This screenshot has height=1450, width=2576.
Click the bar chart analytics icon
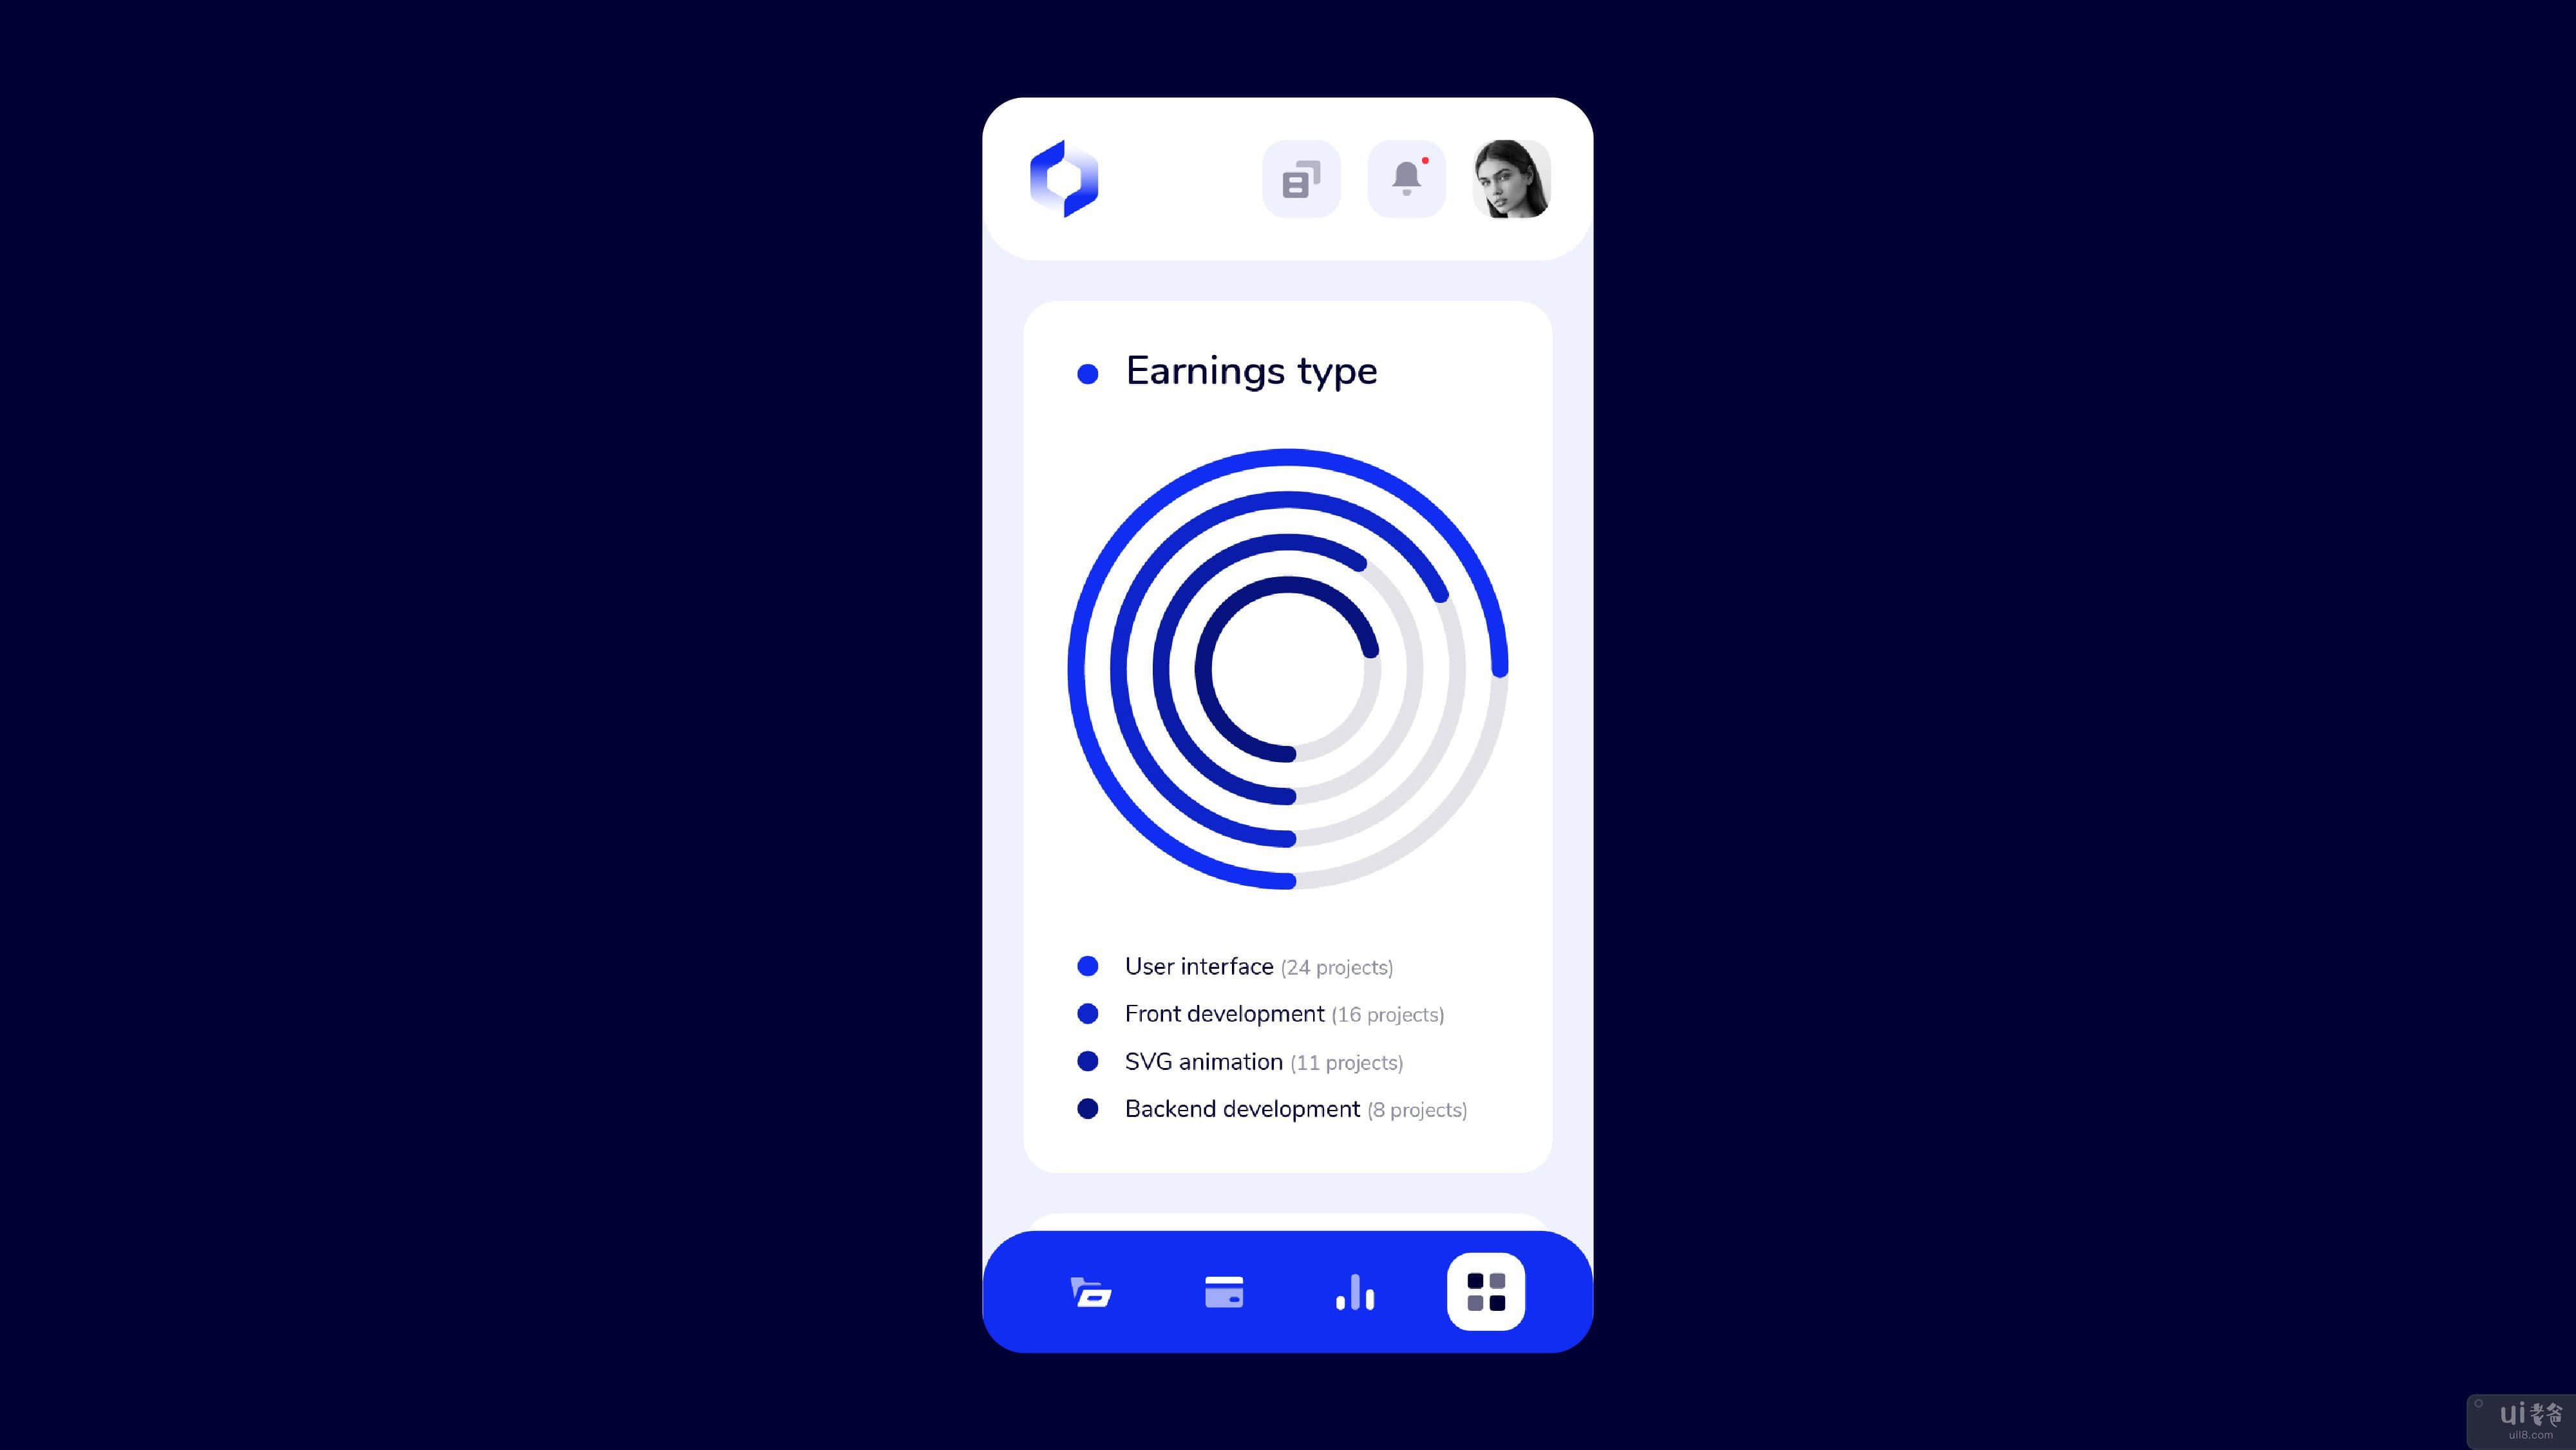pyautogui.click(x=1354, y=1292)
